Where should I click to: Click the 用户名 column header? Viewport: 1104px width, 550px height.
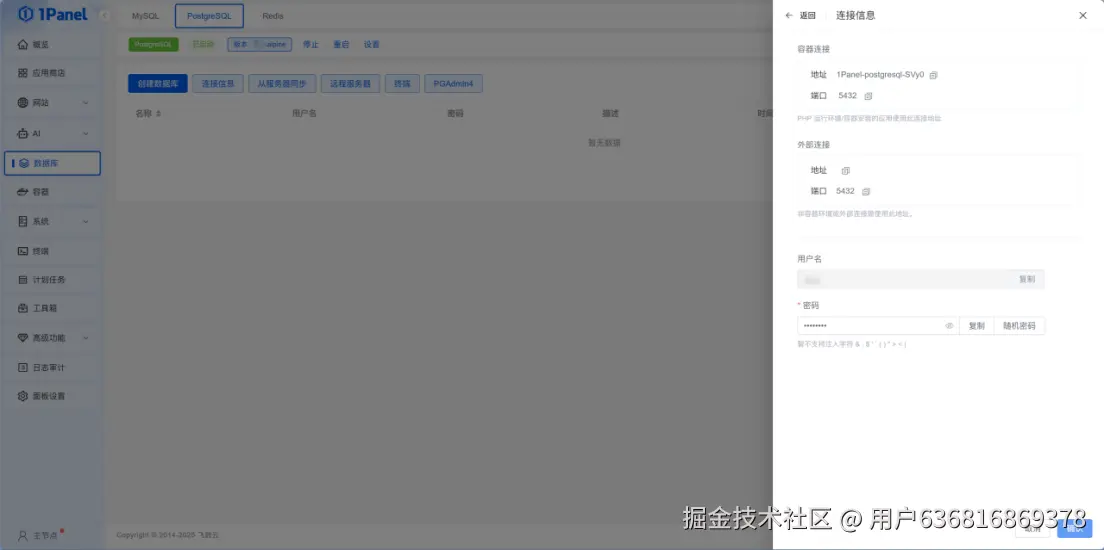click(304, 113)
